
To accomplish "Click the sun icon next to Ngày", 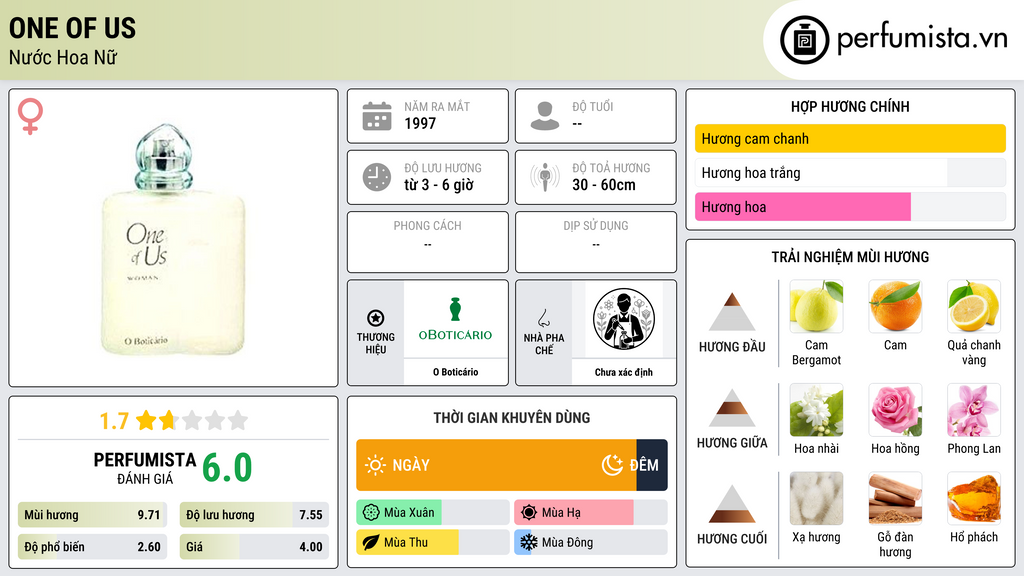I will 375,465.
